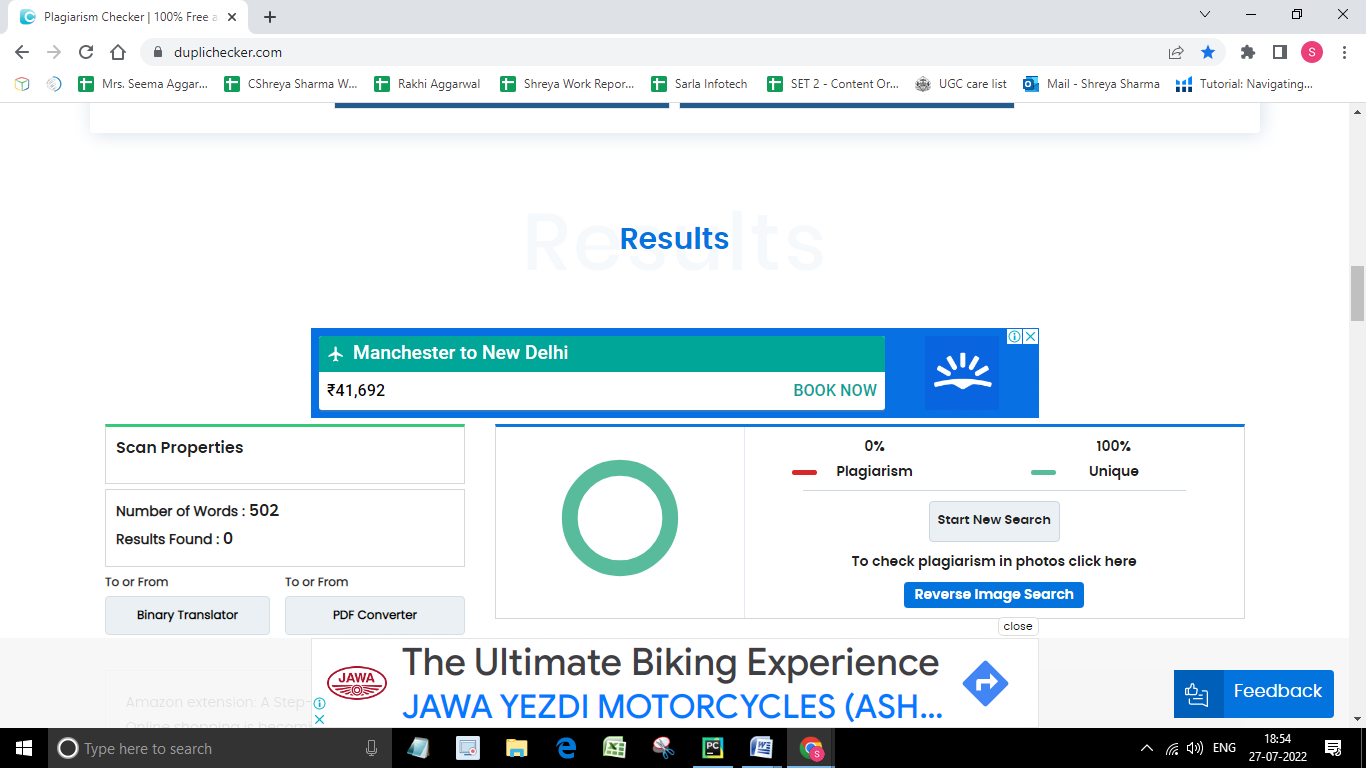
Task: Open the notification center icon
Action: (1333, 748)
